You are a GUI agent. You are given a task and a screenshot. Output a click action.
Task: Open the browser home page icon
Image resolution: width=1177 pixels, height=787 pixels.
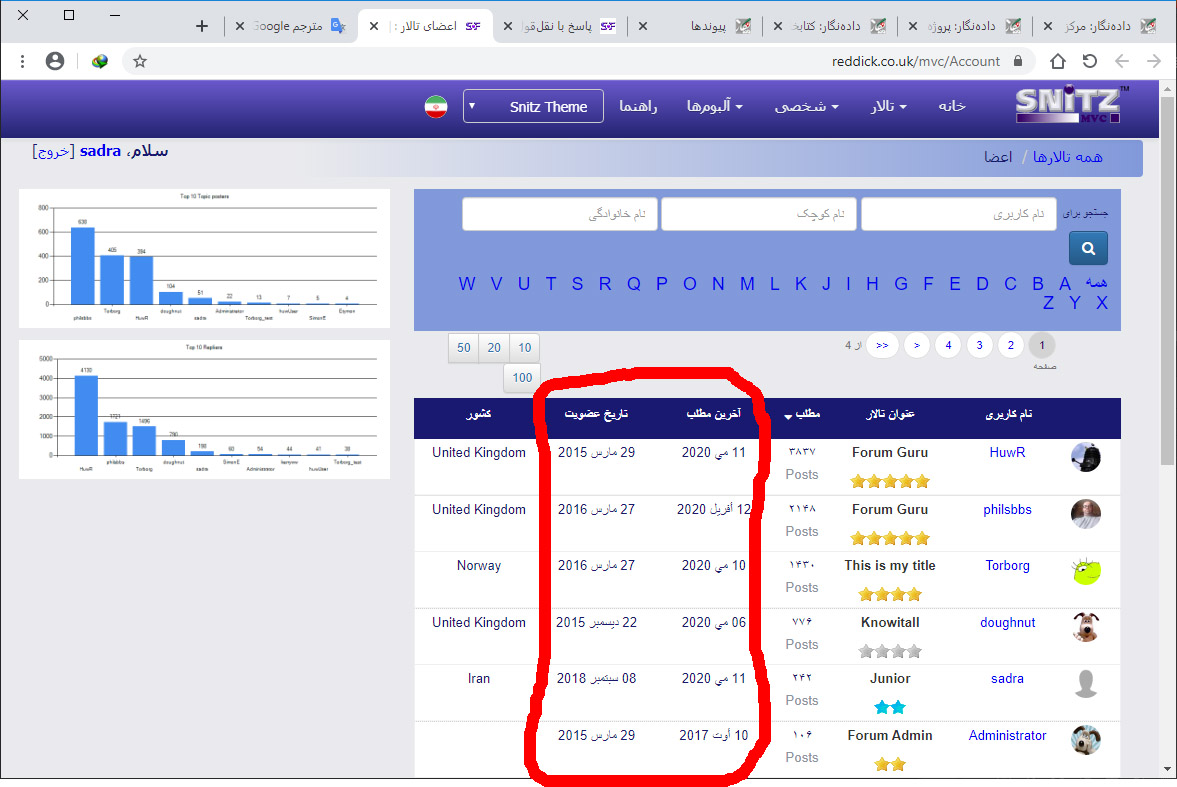pyautogui.click(x=1058, y=61)
